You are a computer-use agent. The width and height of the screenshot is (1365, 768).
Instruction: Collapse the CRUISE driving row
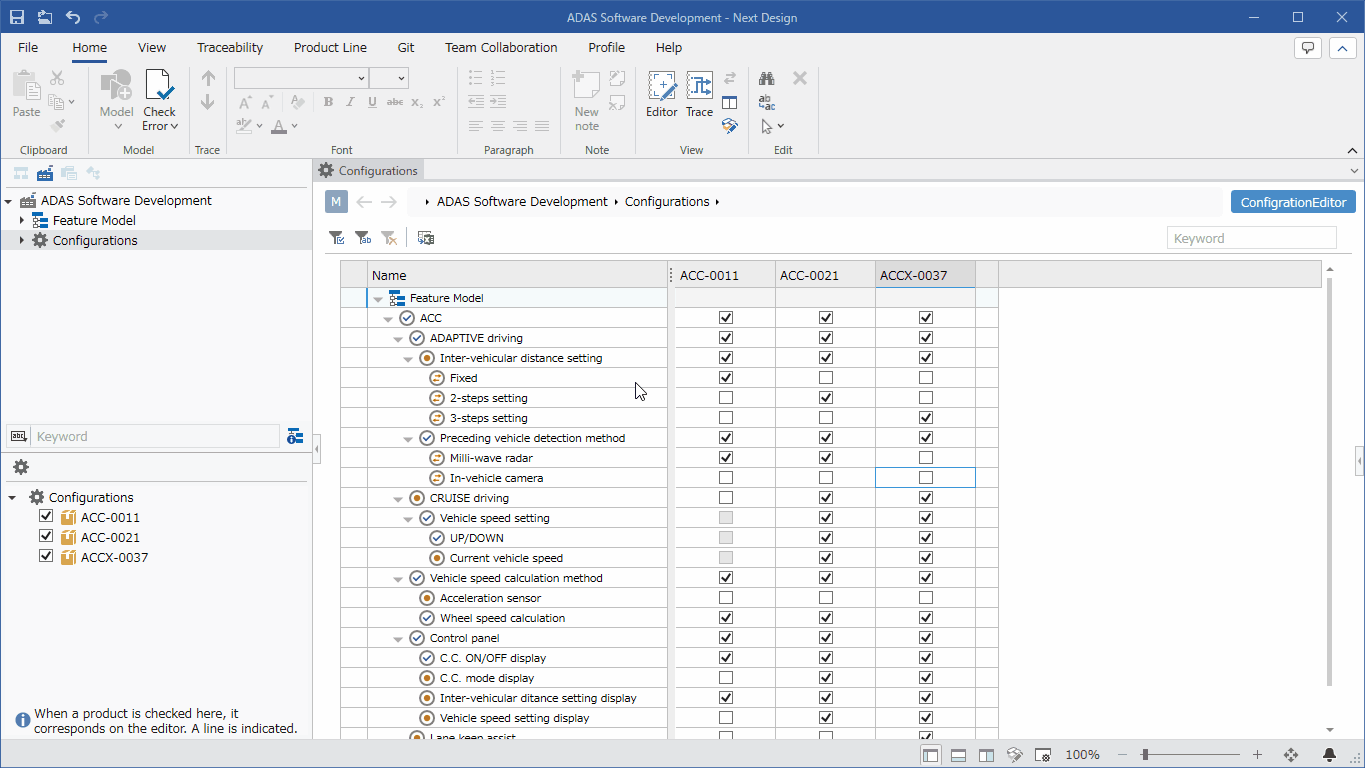(x=398, y=499)
